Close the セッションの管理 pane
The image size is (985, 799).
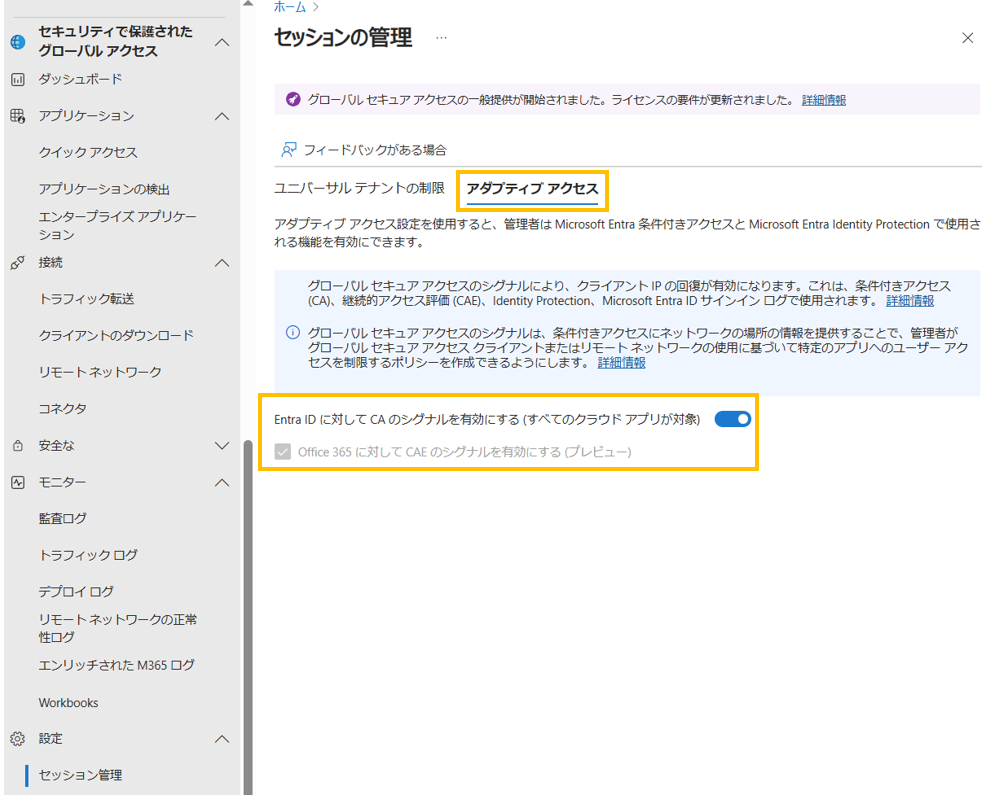[967, 38]
